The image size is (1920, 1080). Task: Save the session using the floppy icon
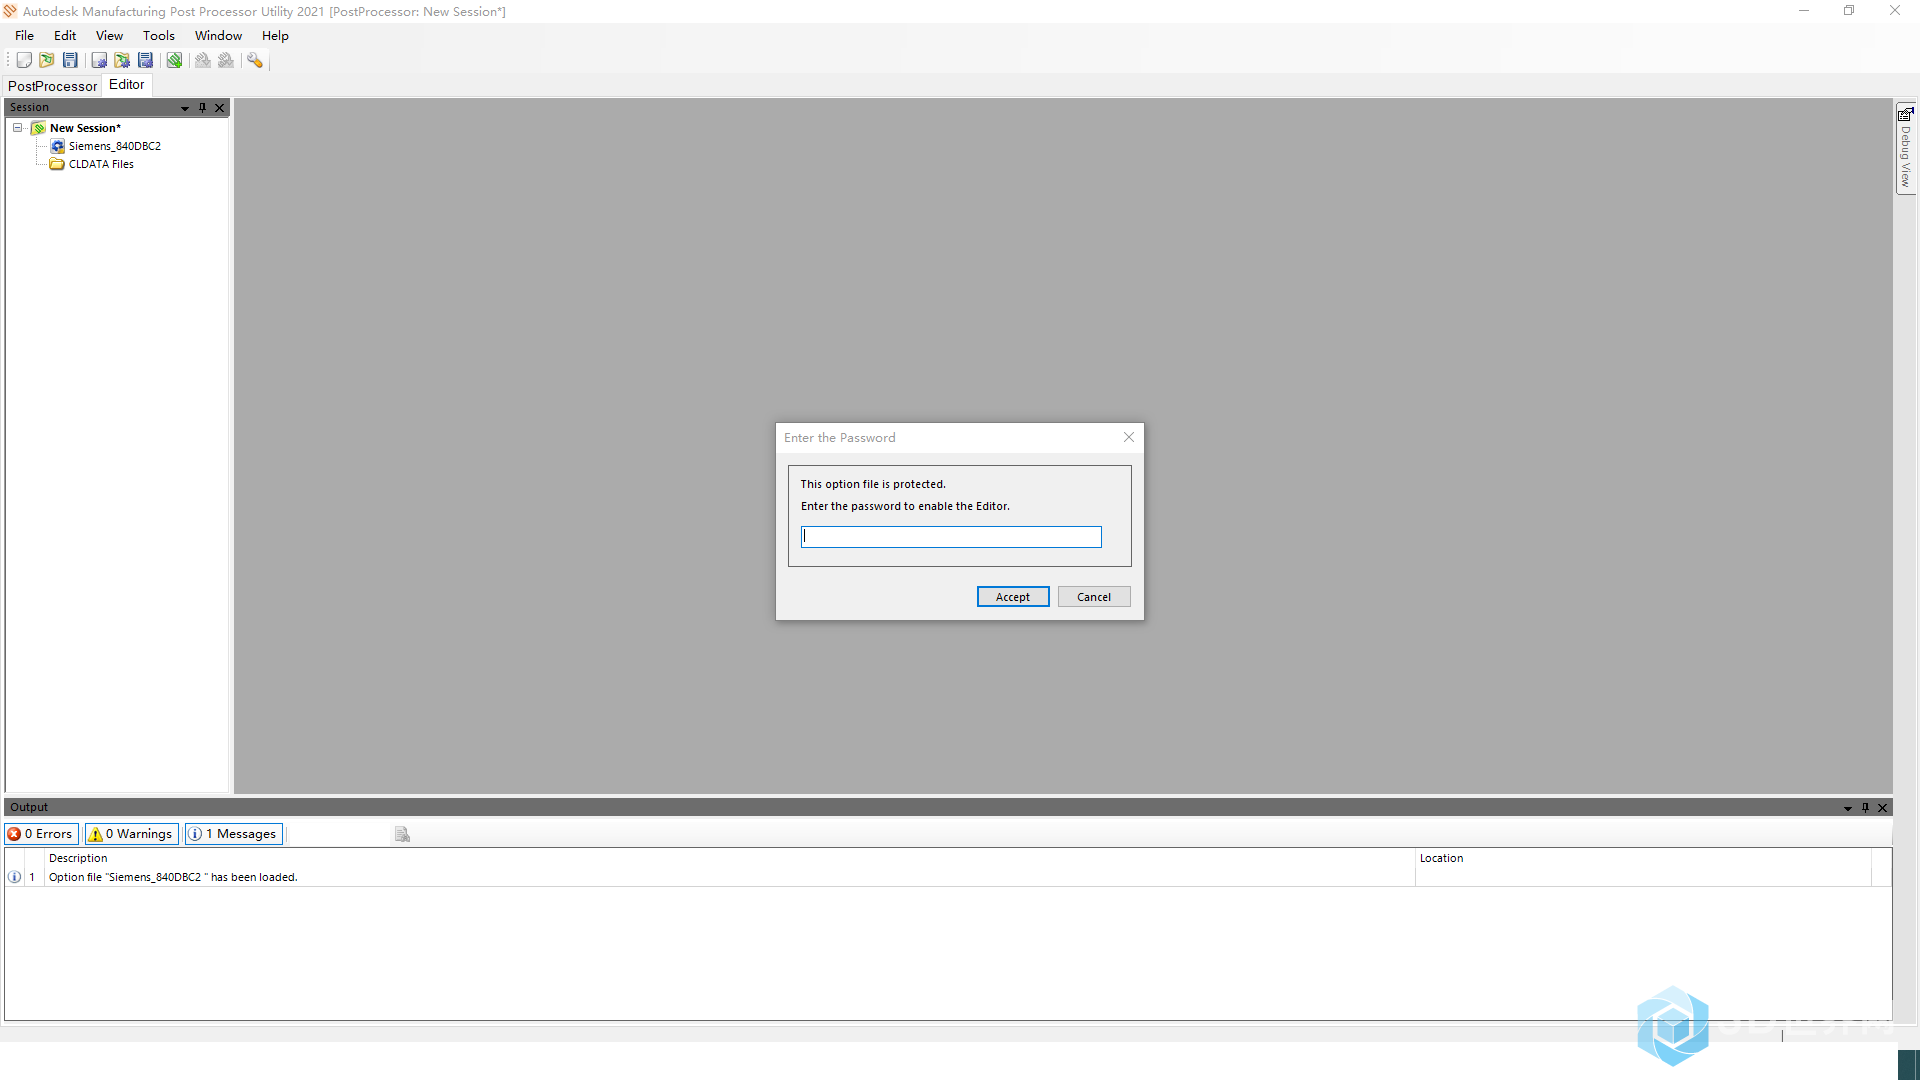tap(70, 61)
